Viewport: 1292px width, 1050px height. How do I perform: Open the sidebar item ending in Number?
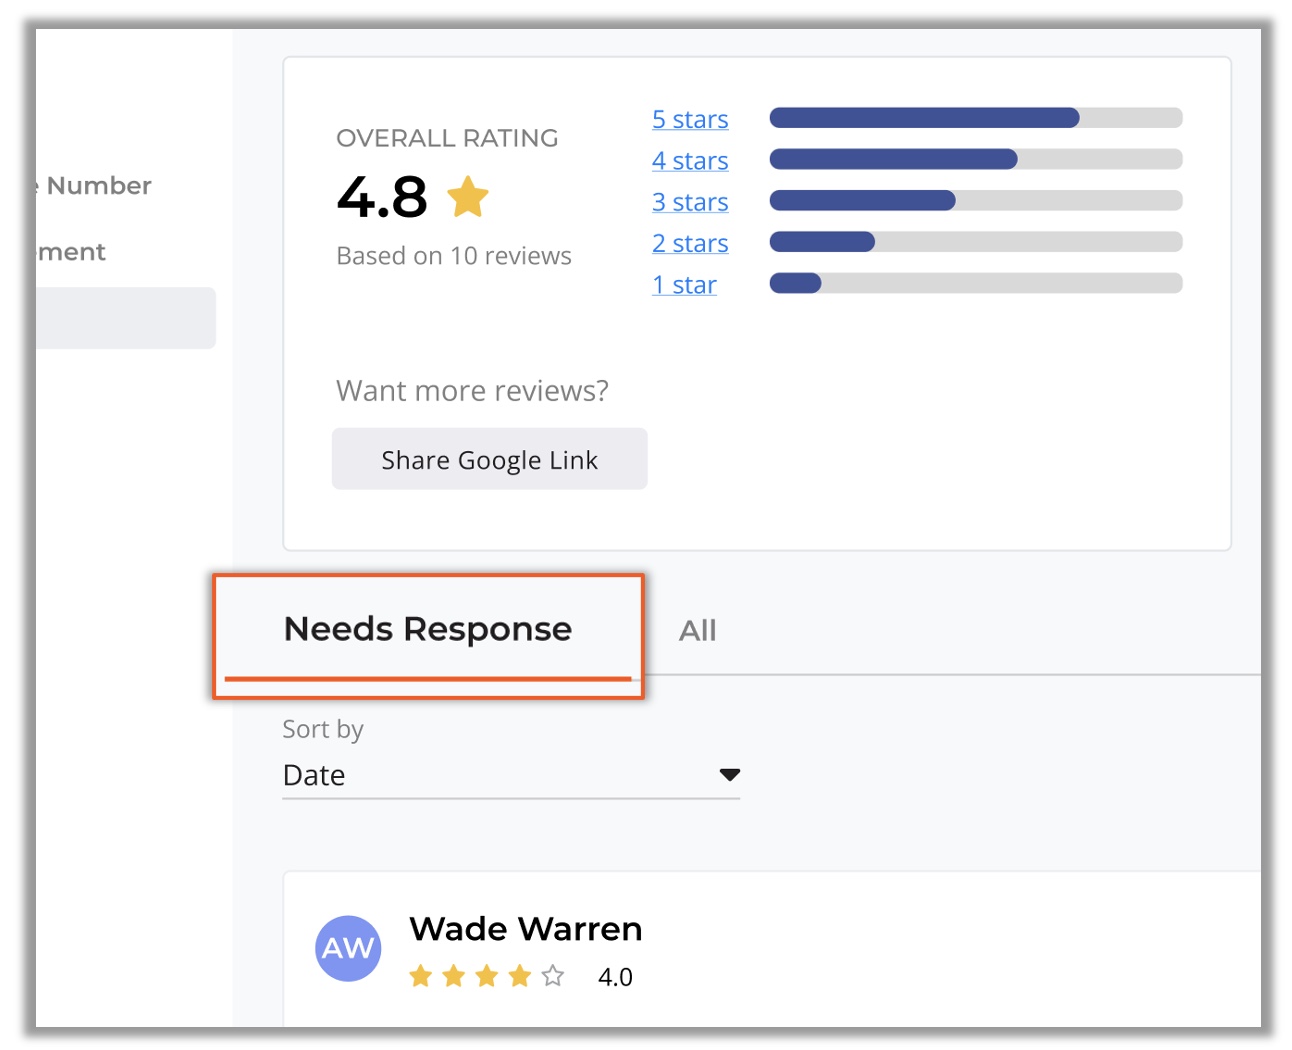pyautogui.click(x=98, y=186)
